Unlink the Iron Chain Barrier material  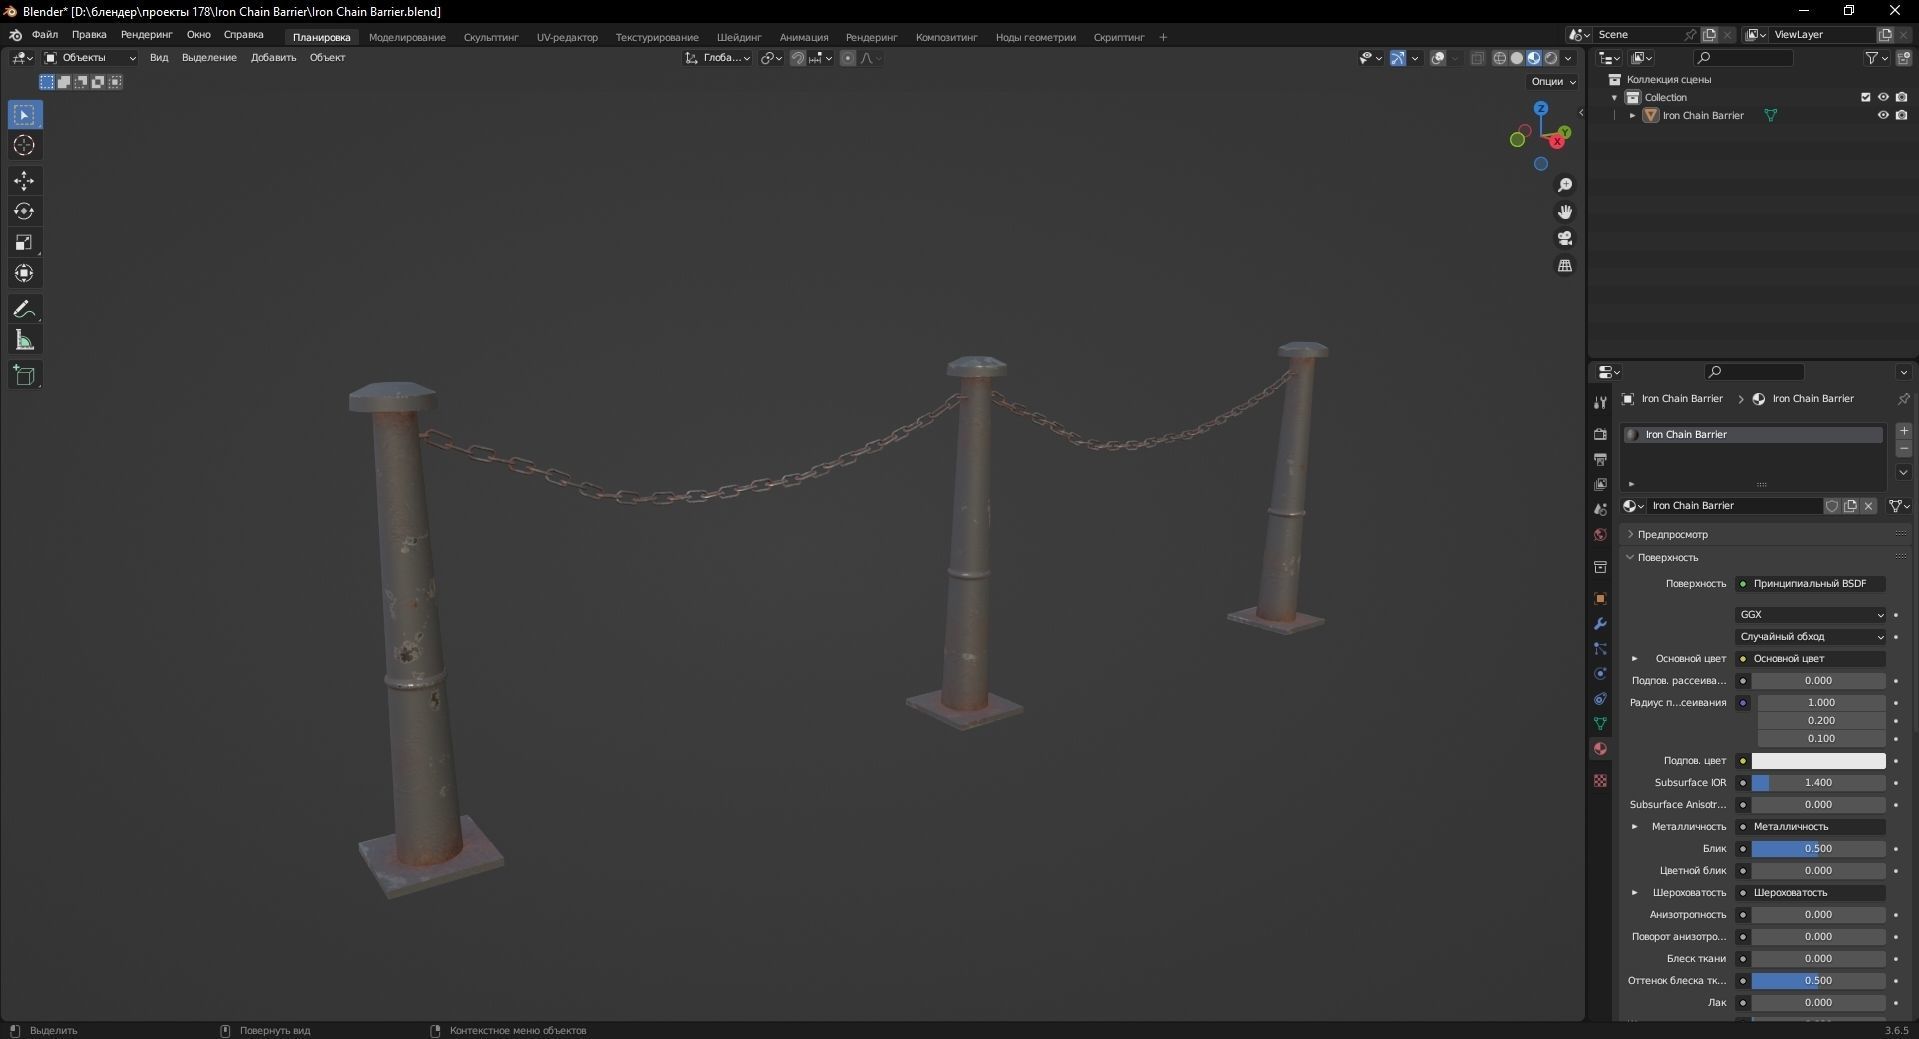pos(1868,506)
